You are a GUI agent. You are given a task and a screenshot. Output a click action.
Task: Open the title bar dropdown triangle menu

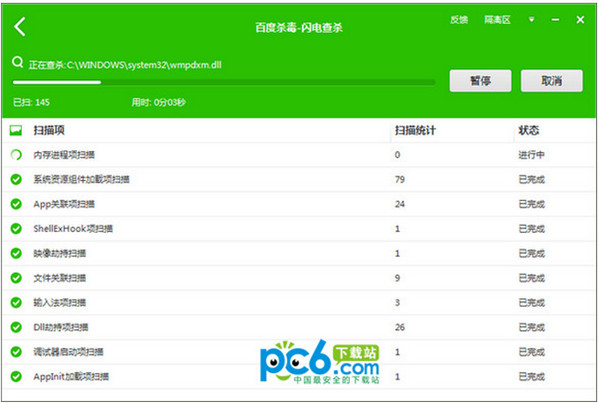531,19
